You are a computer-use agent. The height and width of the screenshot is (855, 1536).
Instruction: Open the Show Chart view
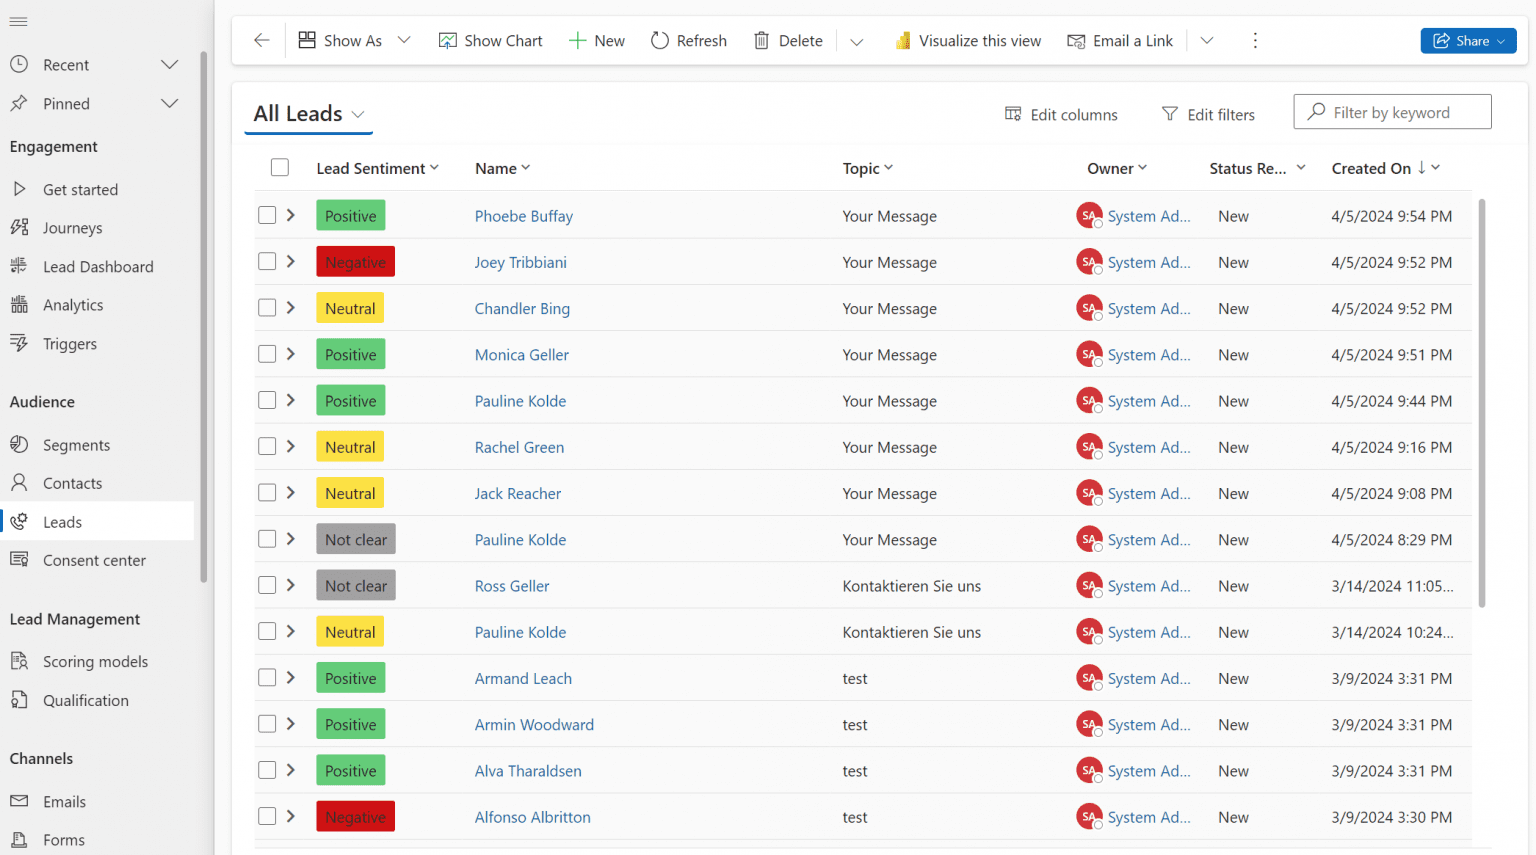[490, 40]
